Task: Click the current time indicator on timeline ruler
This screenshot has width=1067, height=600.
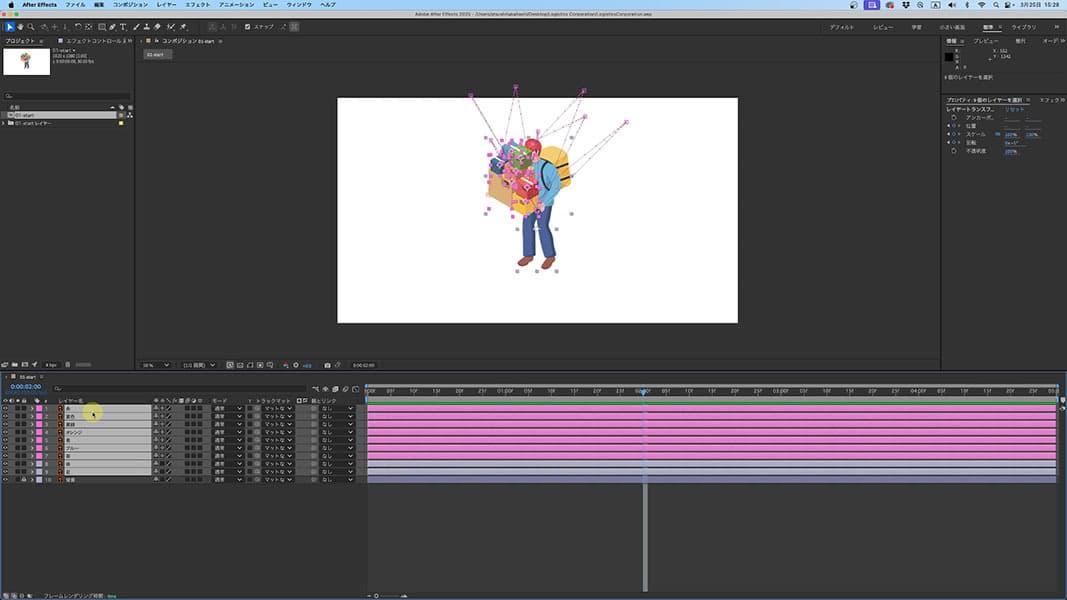Action: point(644,391)
